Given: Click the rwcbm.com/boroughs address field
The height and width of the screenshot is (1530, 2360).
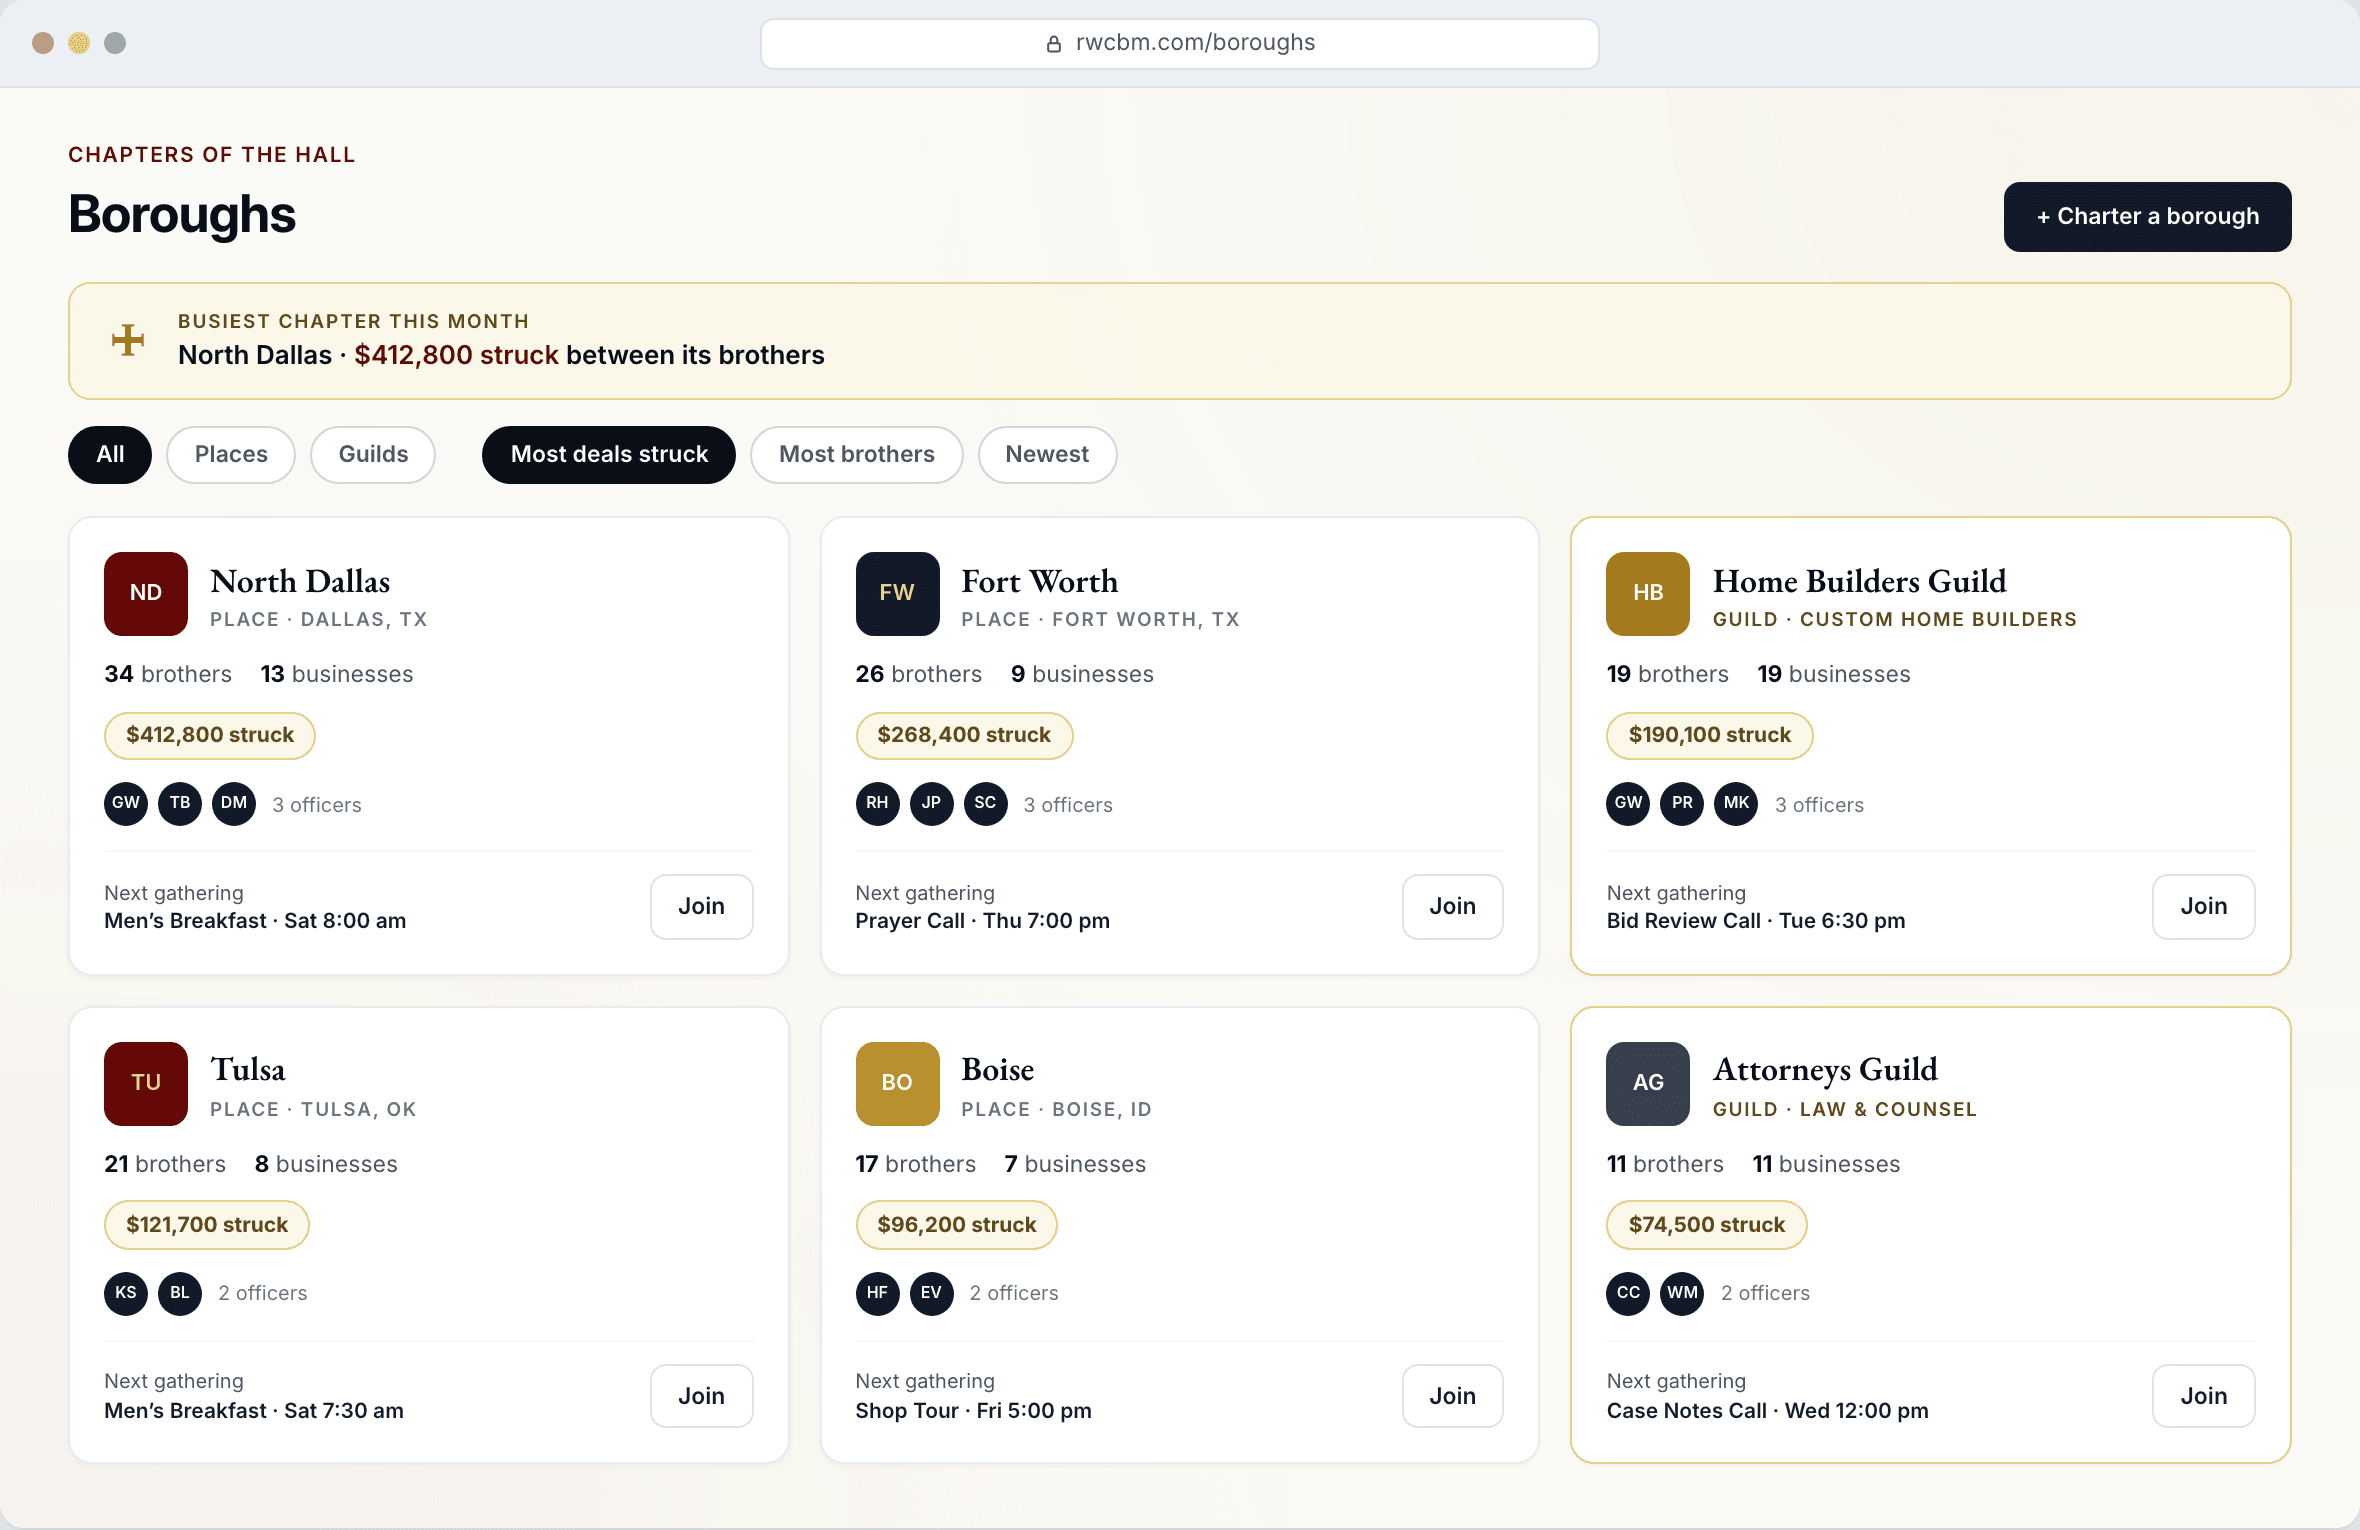Looking at the screenshot, I should [1180, 43].
